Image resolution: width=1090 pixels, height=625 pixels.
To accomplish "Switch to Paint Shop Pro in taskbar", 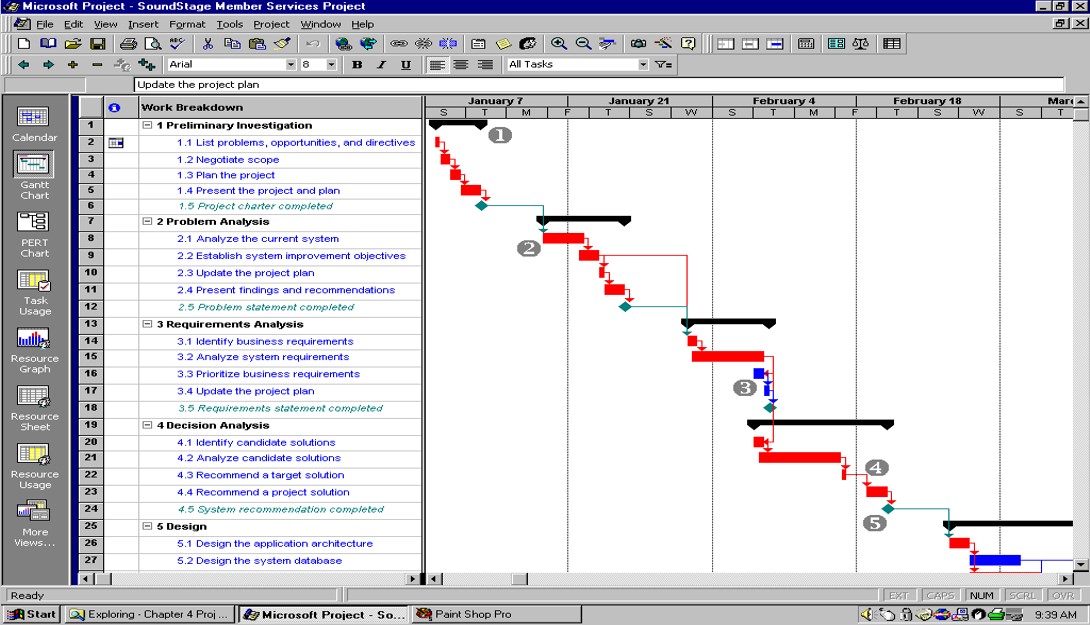I will click(495, 614).
